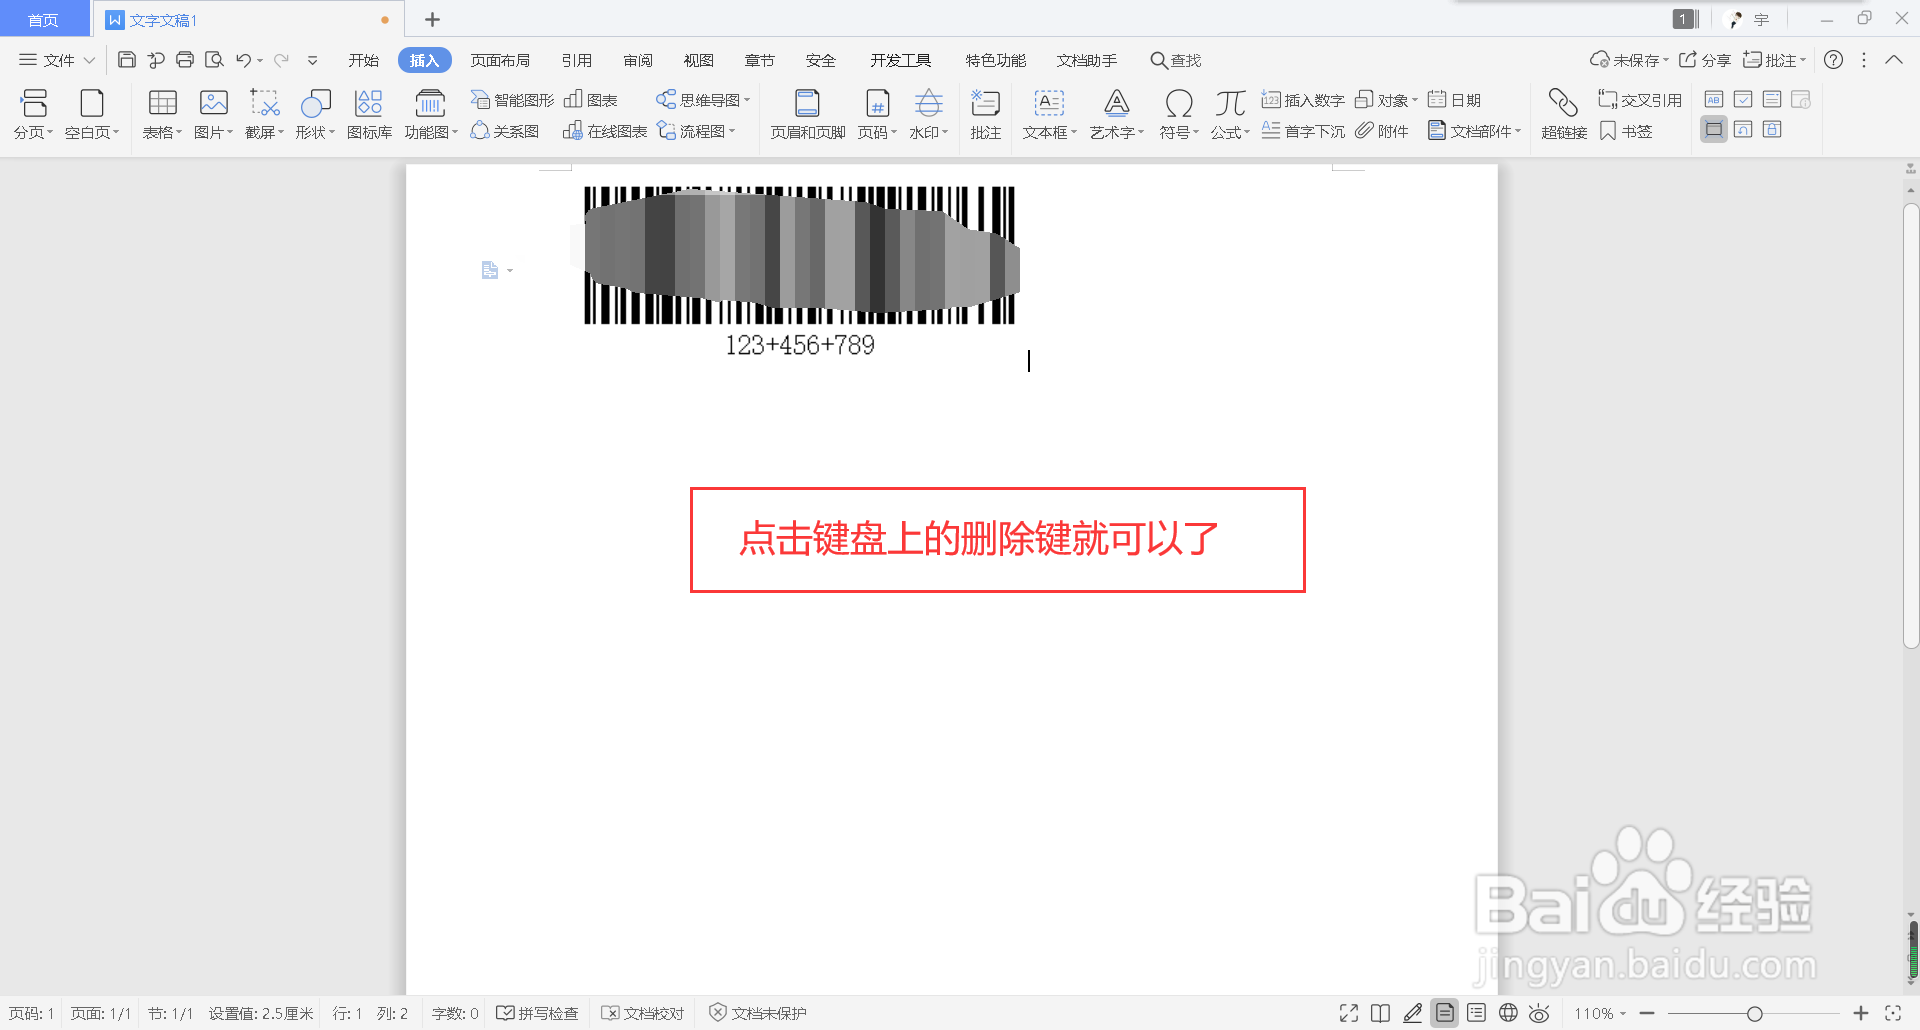The width and height of the screenshot is (1920, 1030).
Task: Open Header and Footer (页眉和页脚)
Action: point(808,115)
